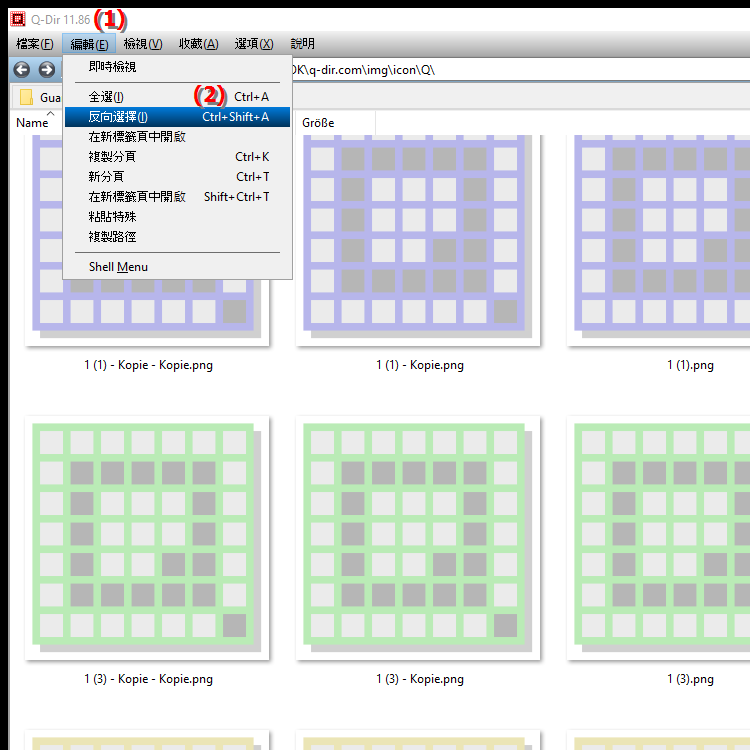Click the Größe column header
750x750 pixels.
tap(335, 123)
